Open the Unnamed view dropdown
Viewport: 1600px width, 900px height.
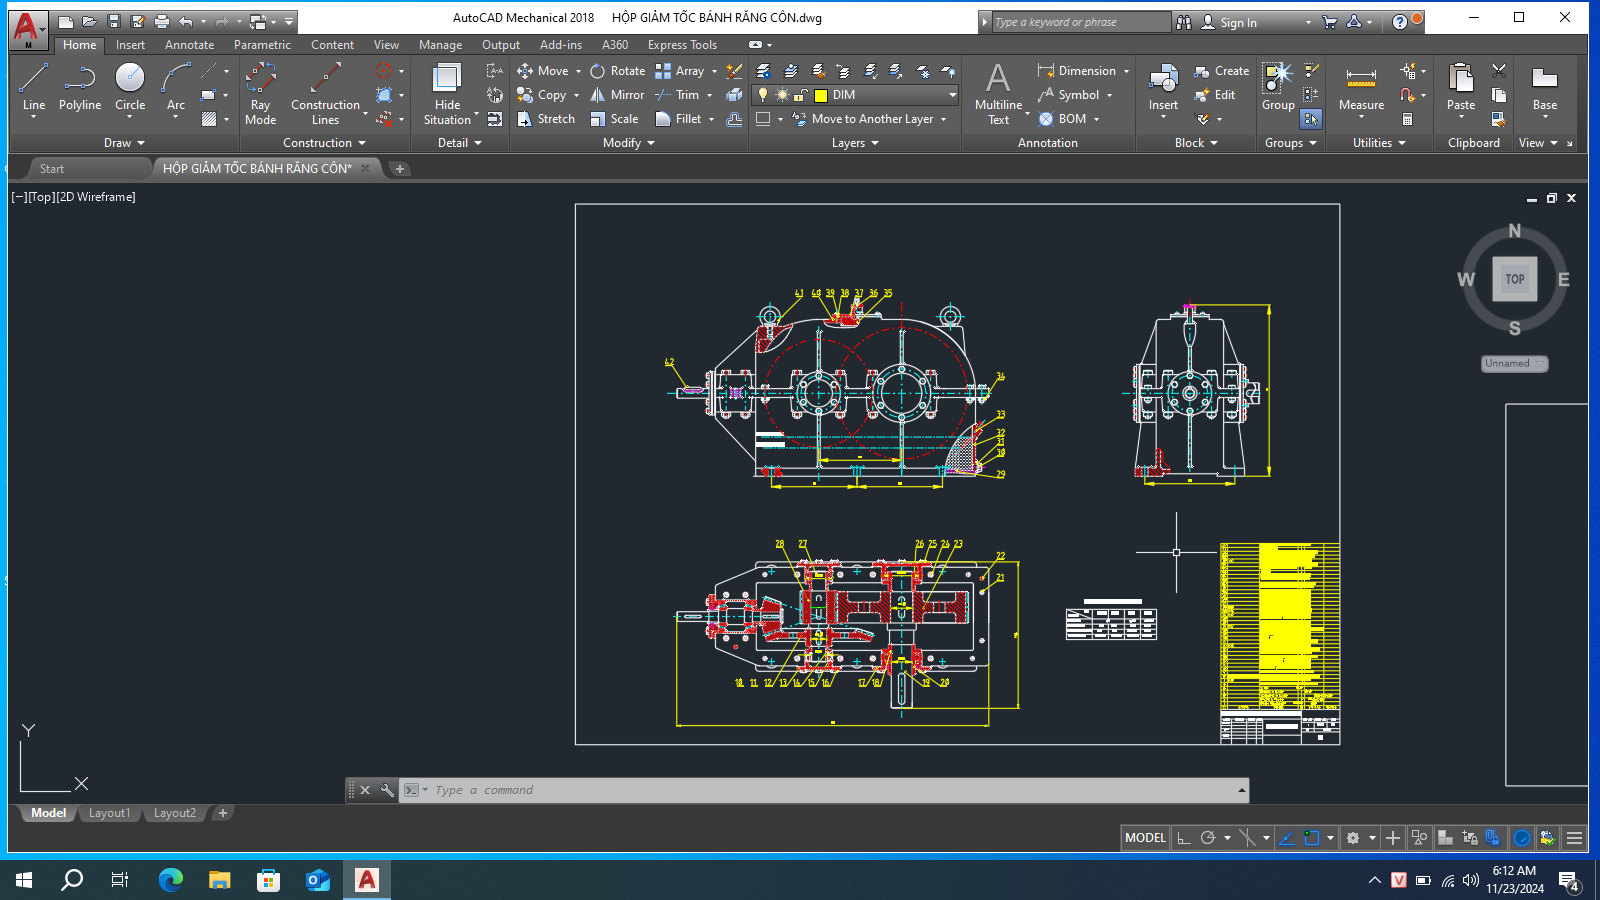coord(1514,364)
